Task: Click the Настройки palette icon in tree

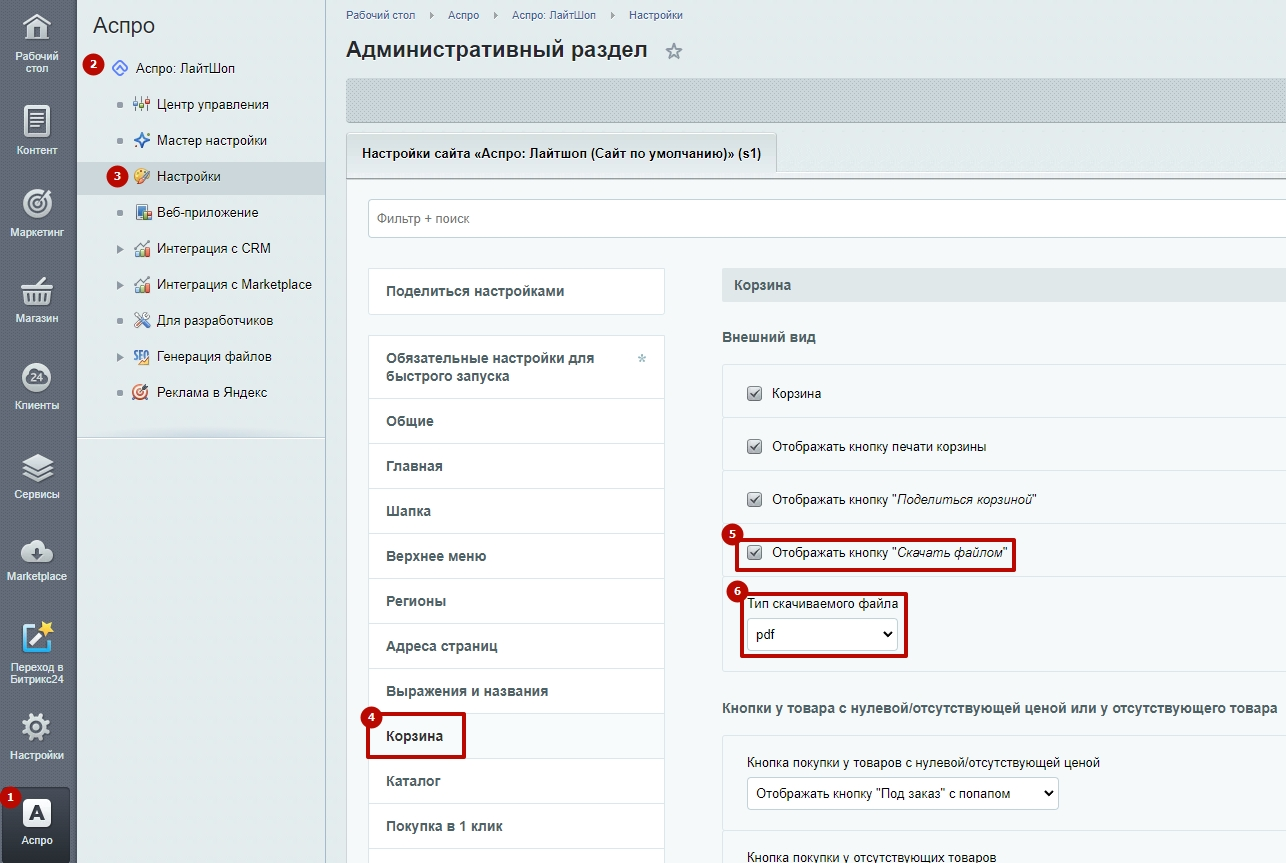Action: (x=141, y=176)
